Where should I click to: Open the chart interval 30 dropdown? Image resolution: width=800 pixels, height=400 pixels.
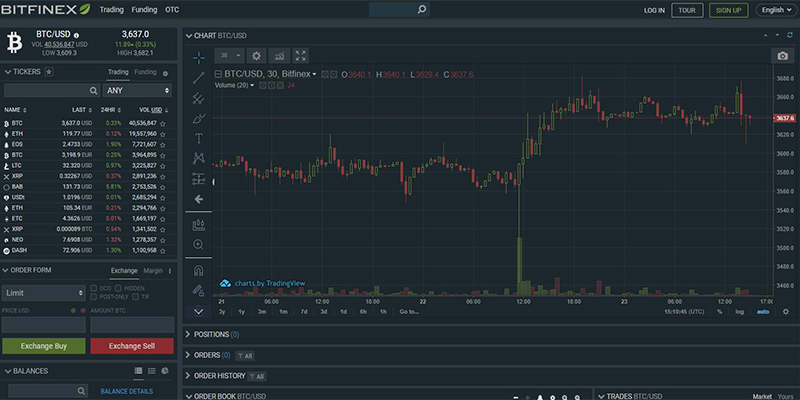[230, 56]
